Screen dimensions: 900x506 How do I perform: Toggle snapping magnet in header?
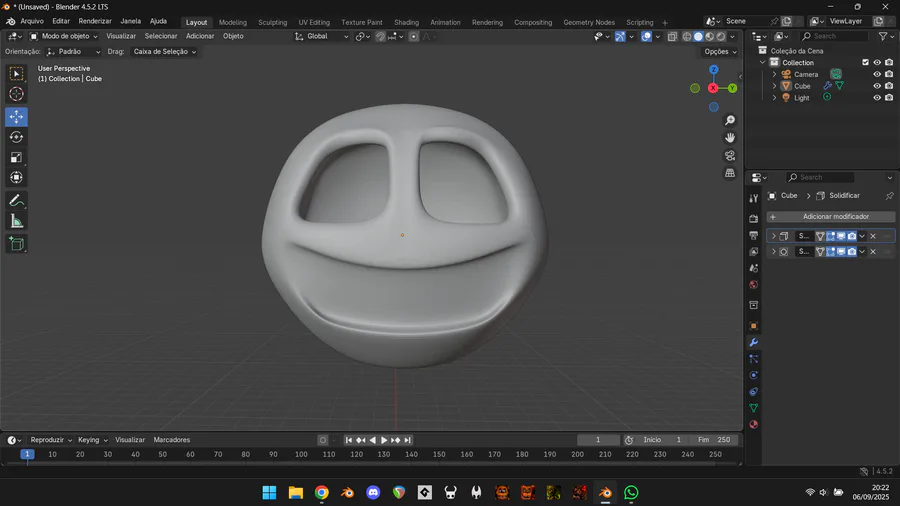(381, 36)
